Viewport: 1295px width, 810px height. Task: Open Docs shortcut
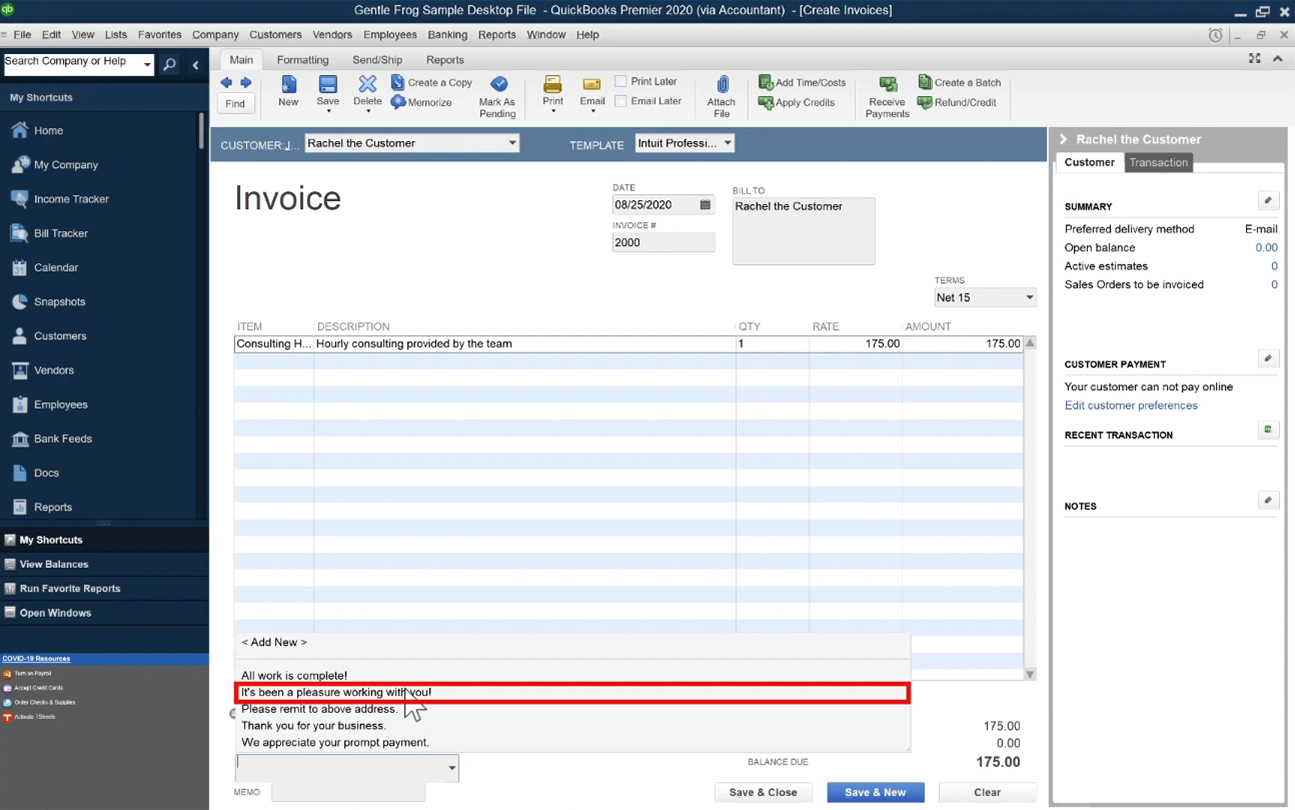[x=35, y=473]
